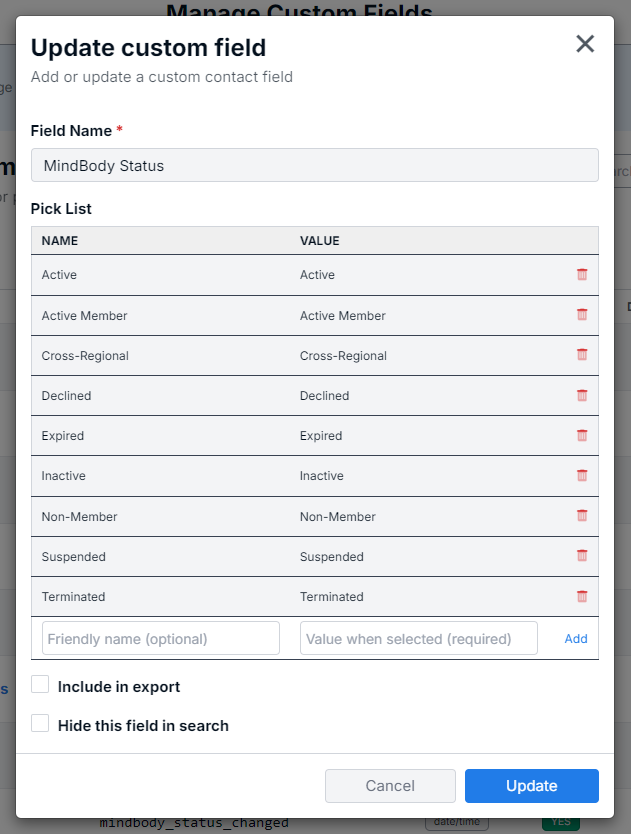
Task: Delete the Terminated pick list option
Action: (582, 596)
